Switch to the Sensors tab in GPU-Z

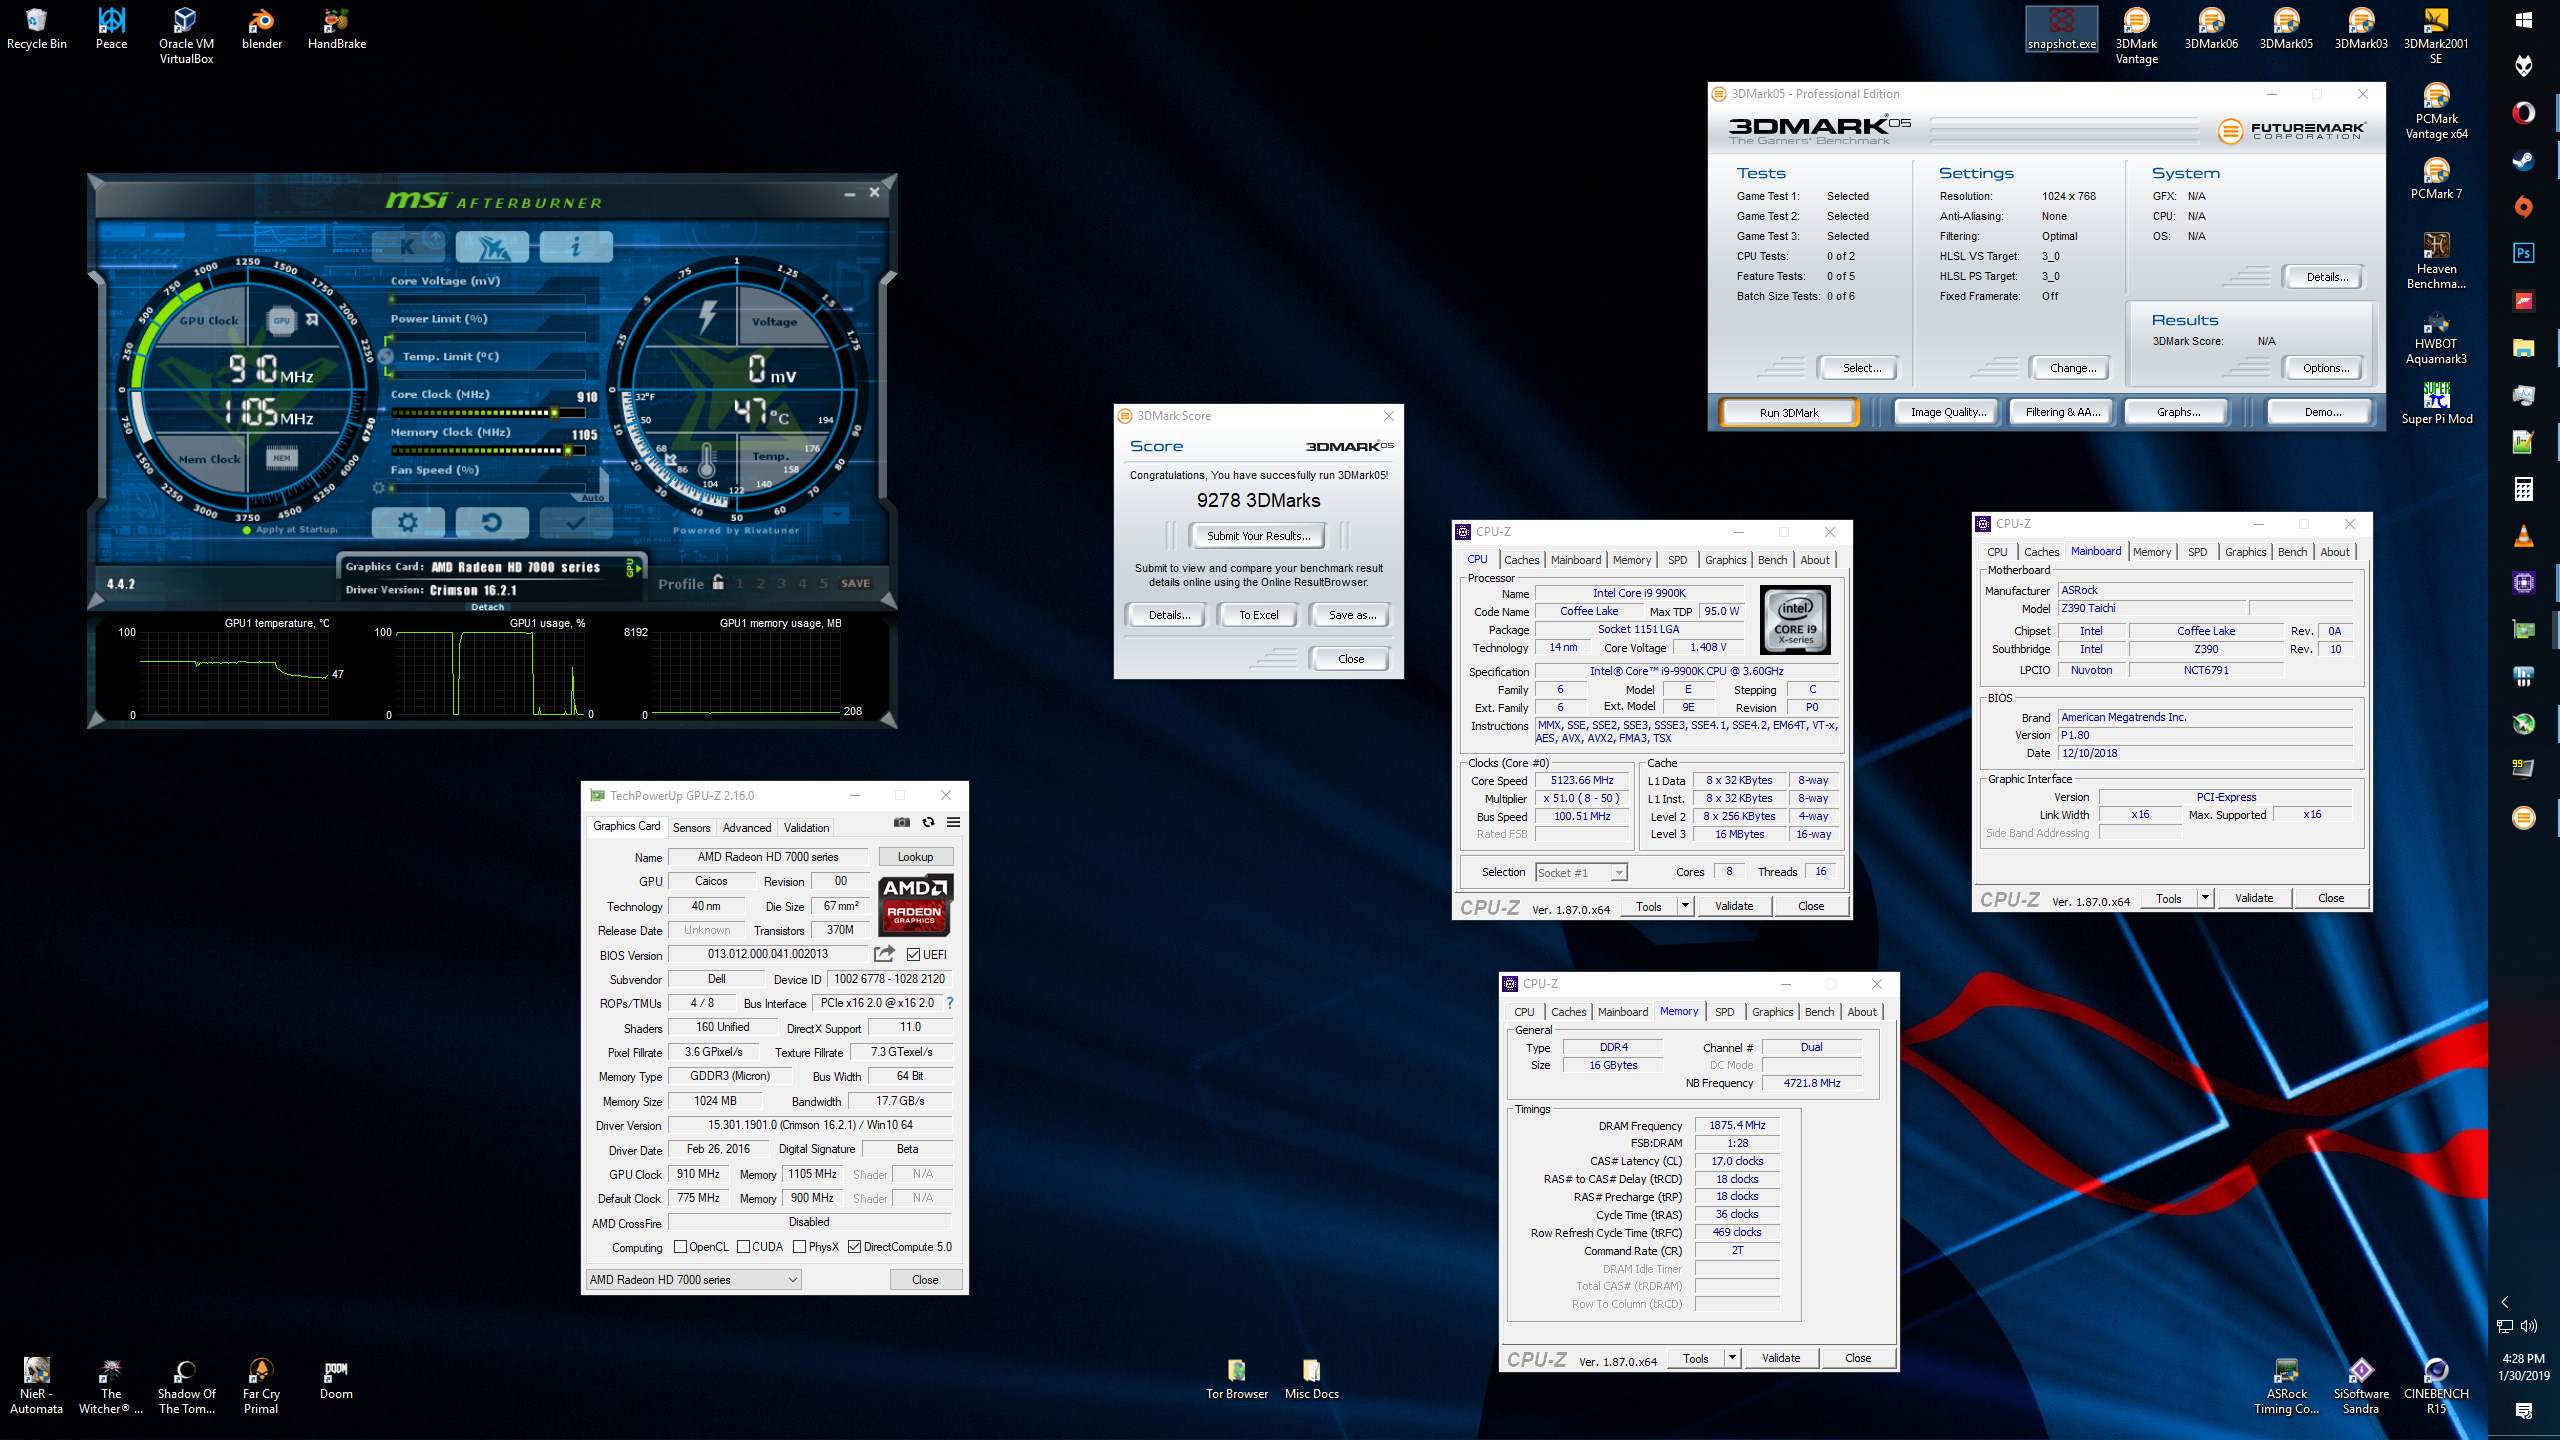click(691, 828)
